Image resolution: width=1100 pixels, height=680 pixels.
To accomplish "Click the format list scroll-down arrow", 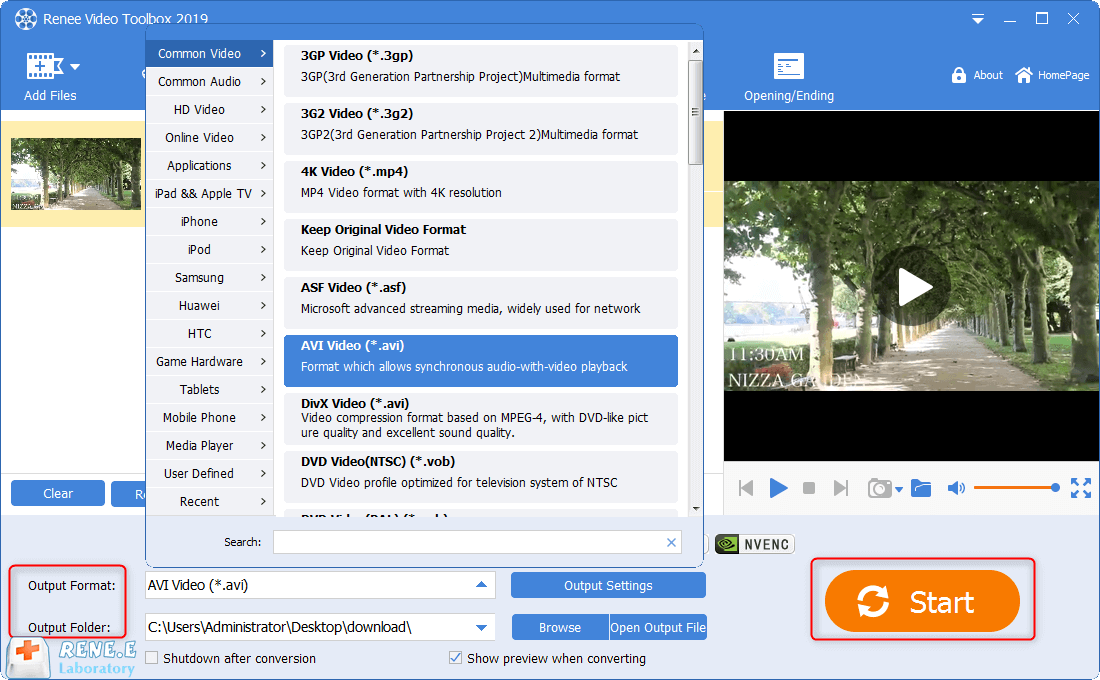I will click(x=696, y=508).
